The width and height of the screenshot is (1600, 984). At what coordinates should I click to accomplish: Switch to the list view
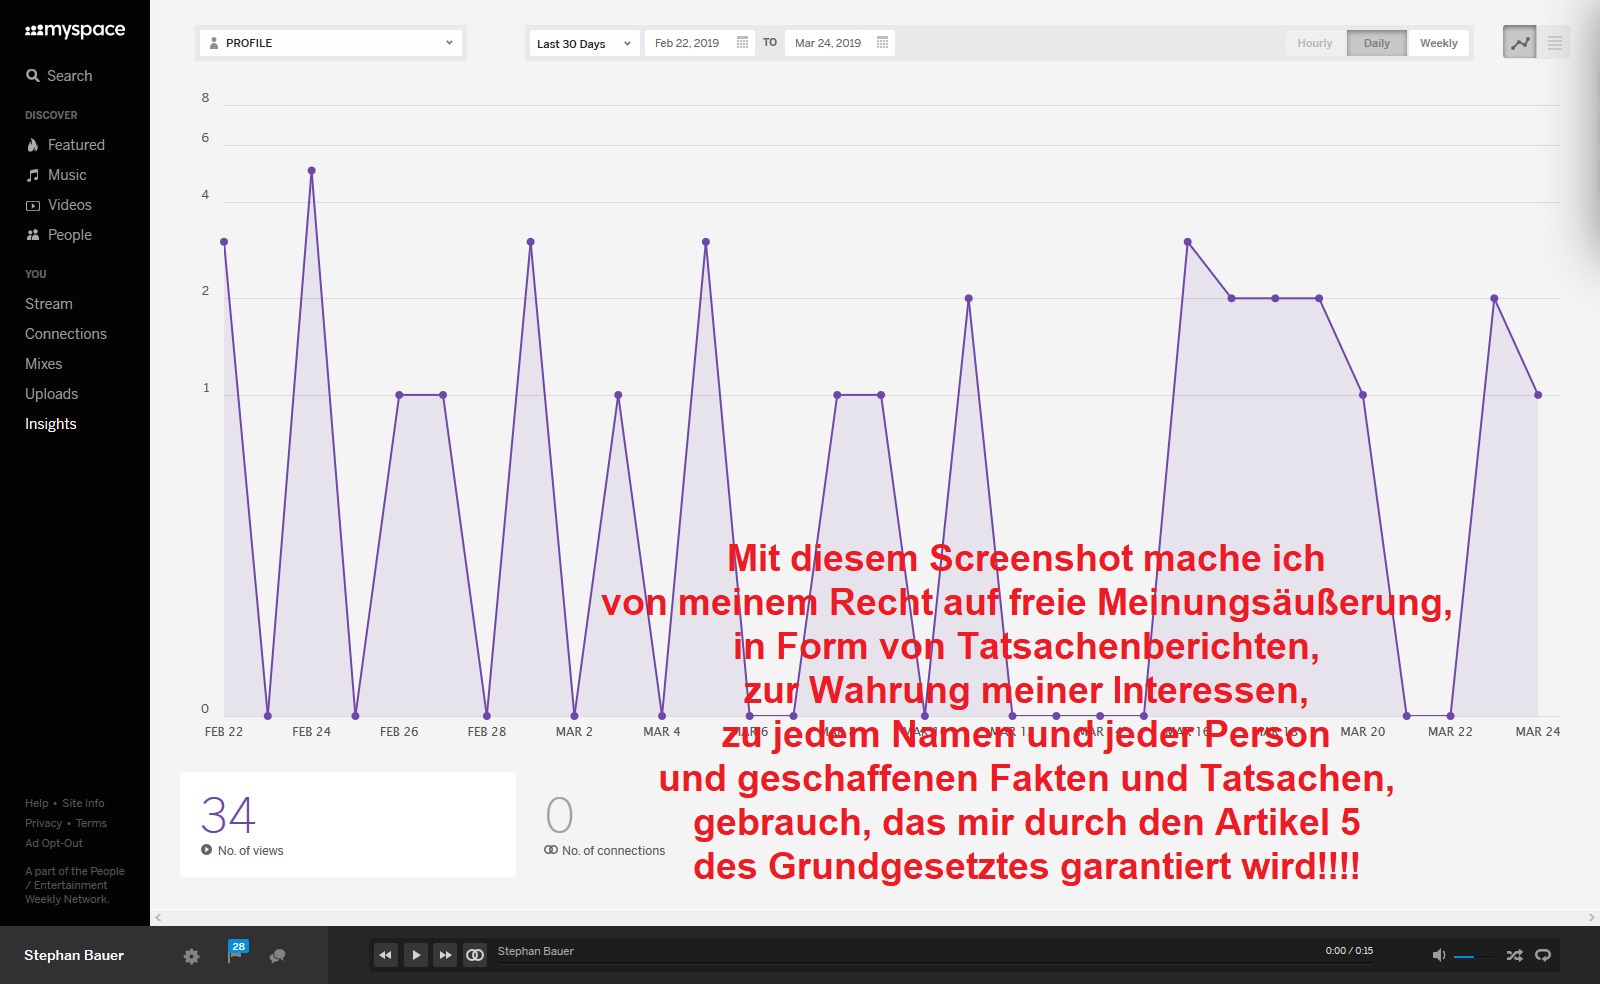point(1554,43)
